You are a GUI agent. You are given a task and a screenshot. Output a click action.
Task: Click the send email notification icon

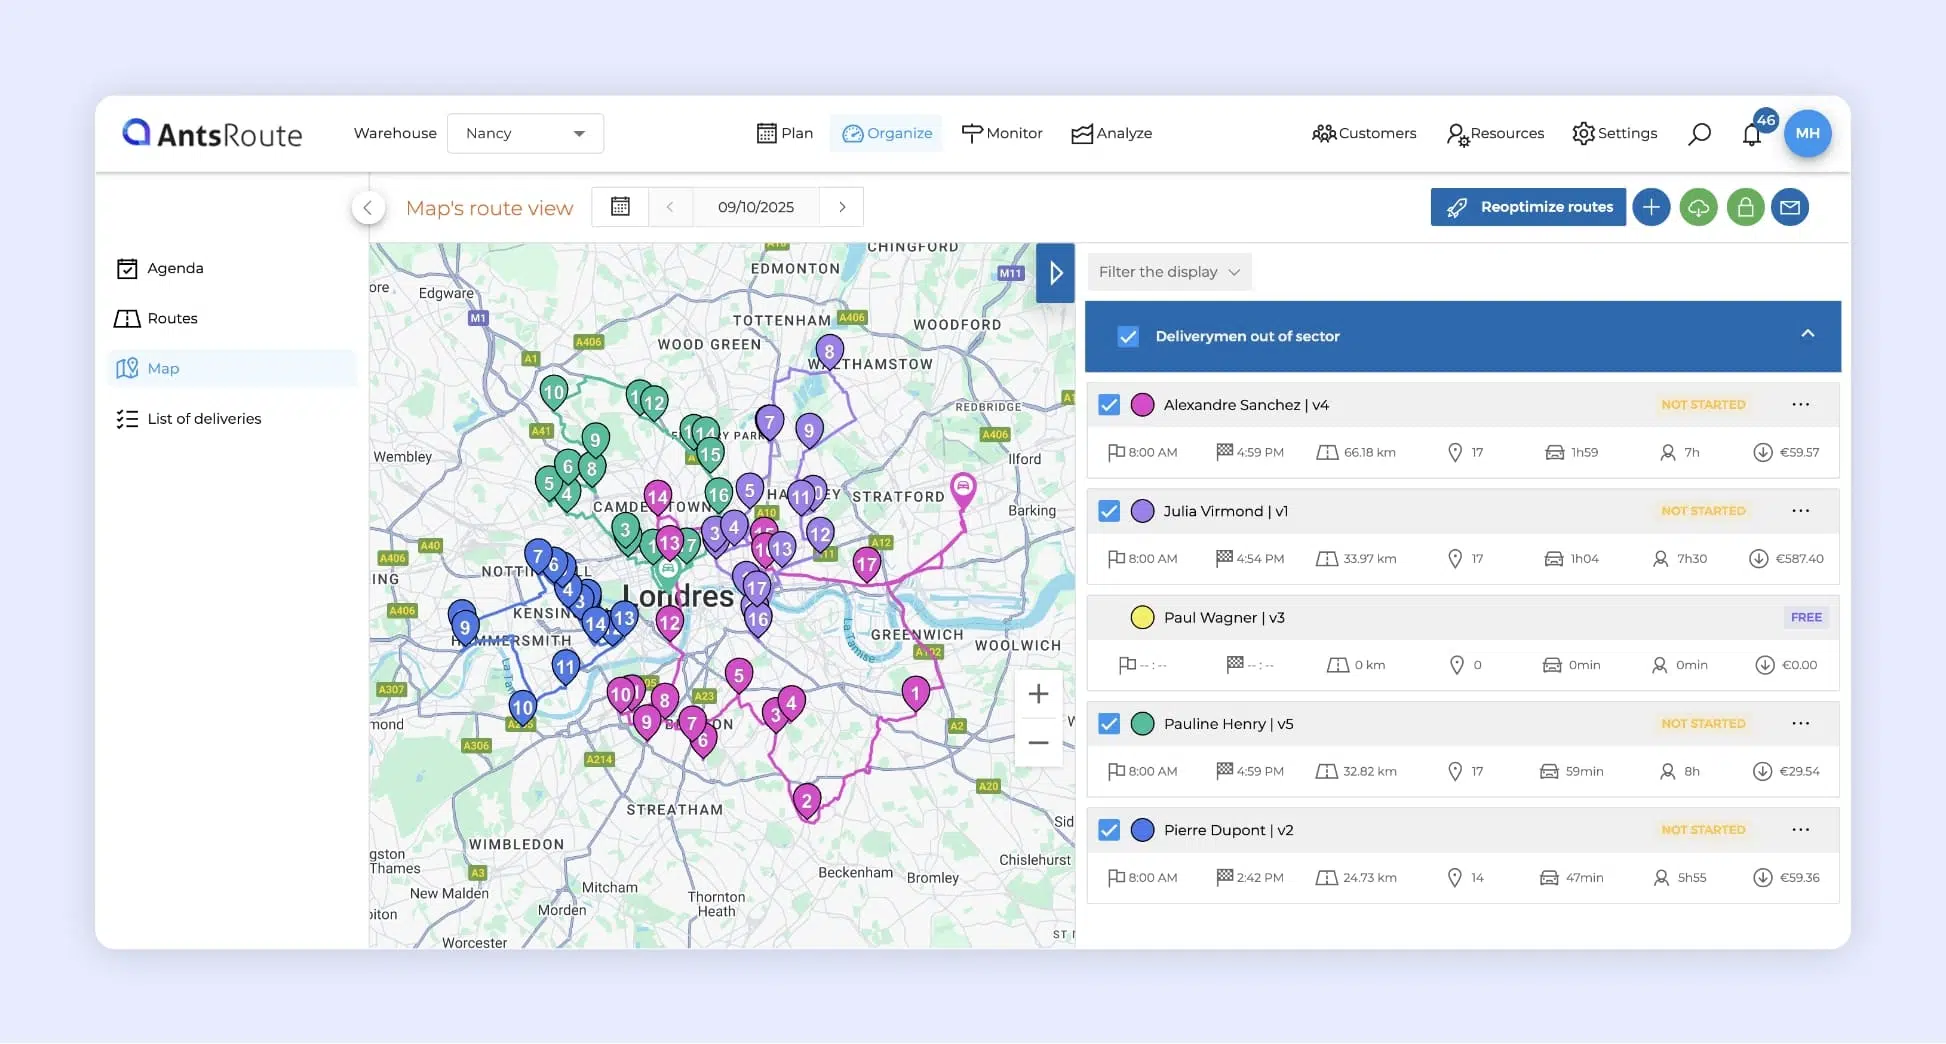click(x=1791, y=207)
